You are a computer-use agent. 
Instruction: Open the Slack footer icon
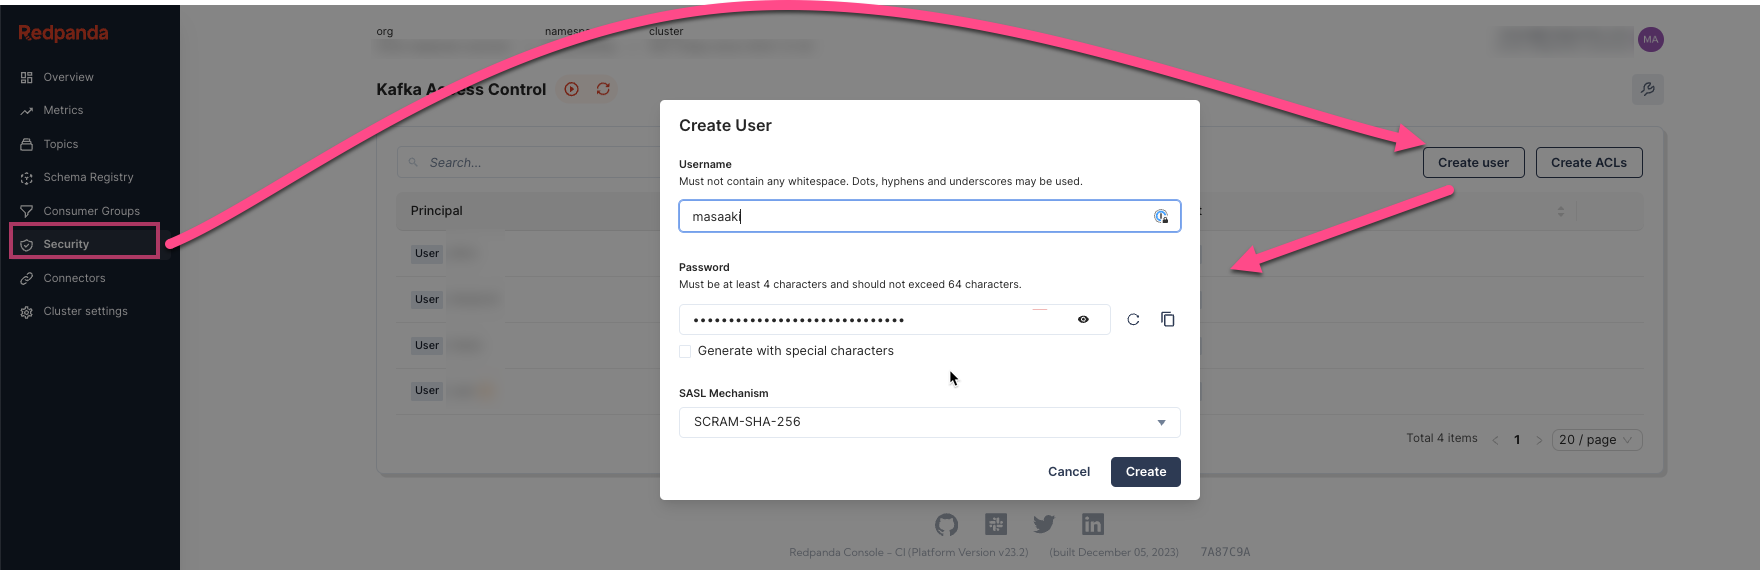tap(996, 524)
